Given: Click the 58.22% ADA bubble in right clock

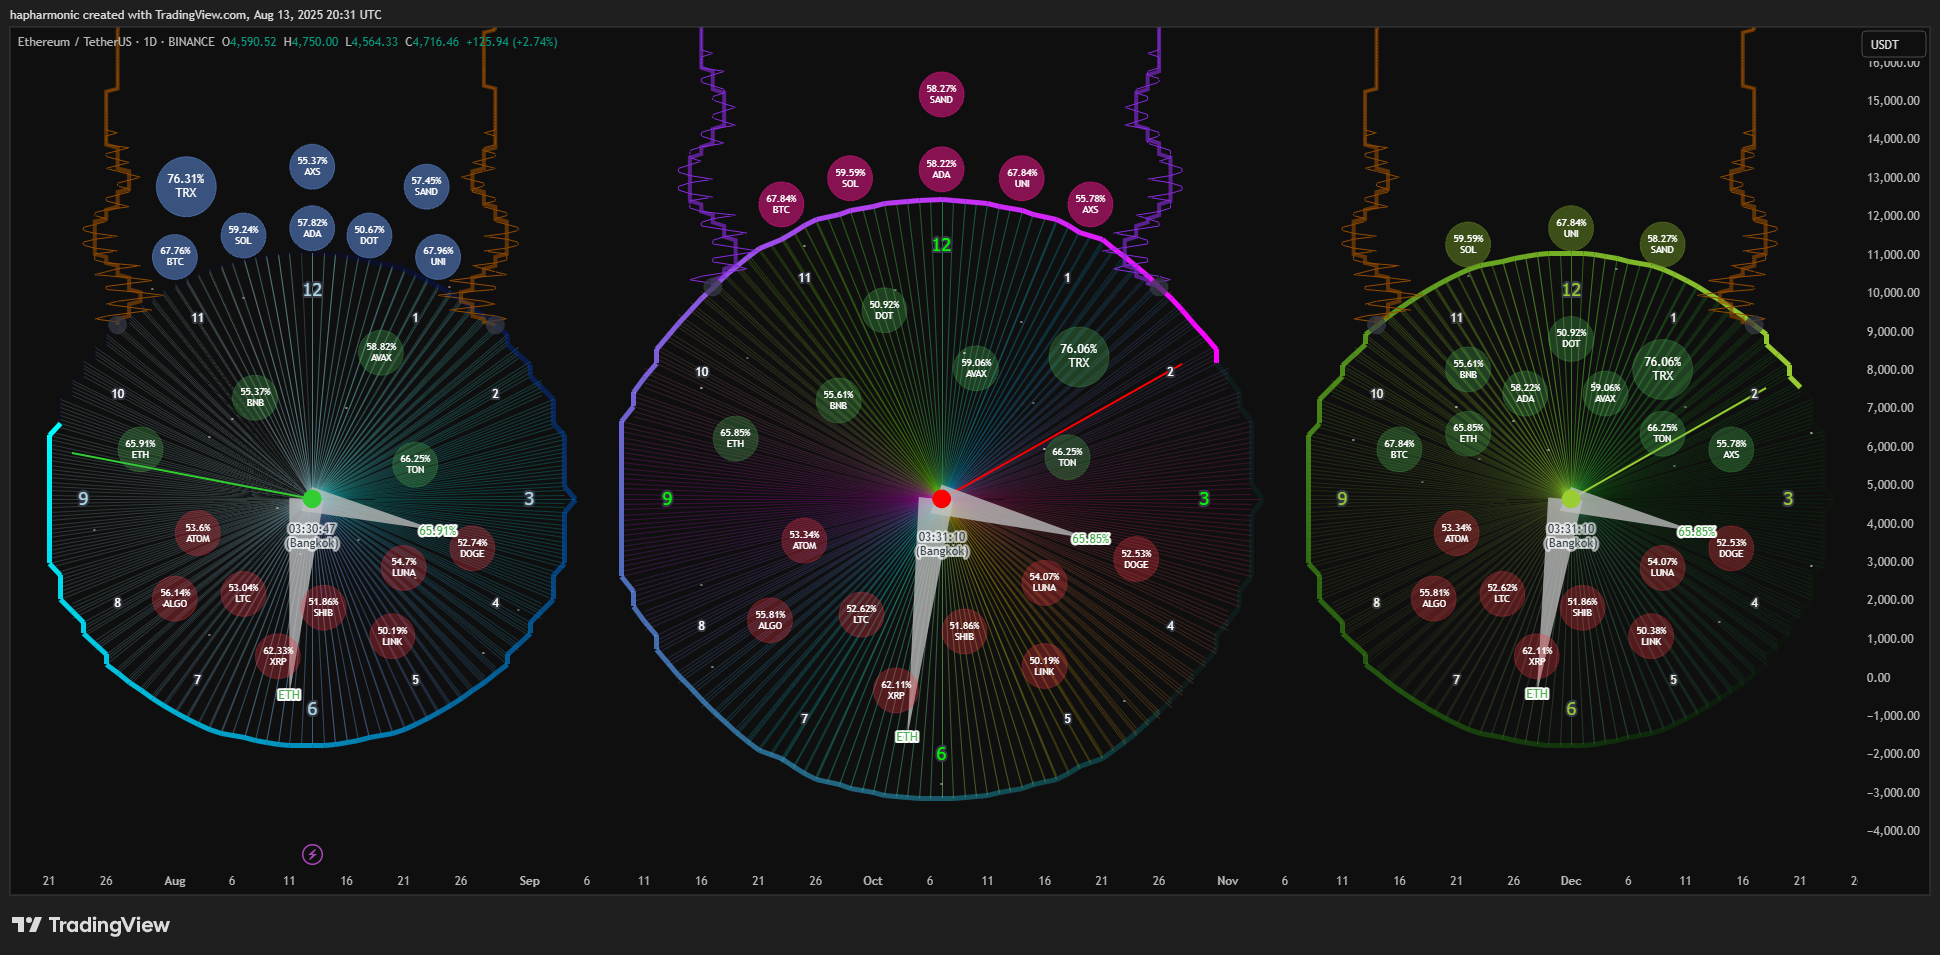Looking at the screenshot, I should 1525,393.
